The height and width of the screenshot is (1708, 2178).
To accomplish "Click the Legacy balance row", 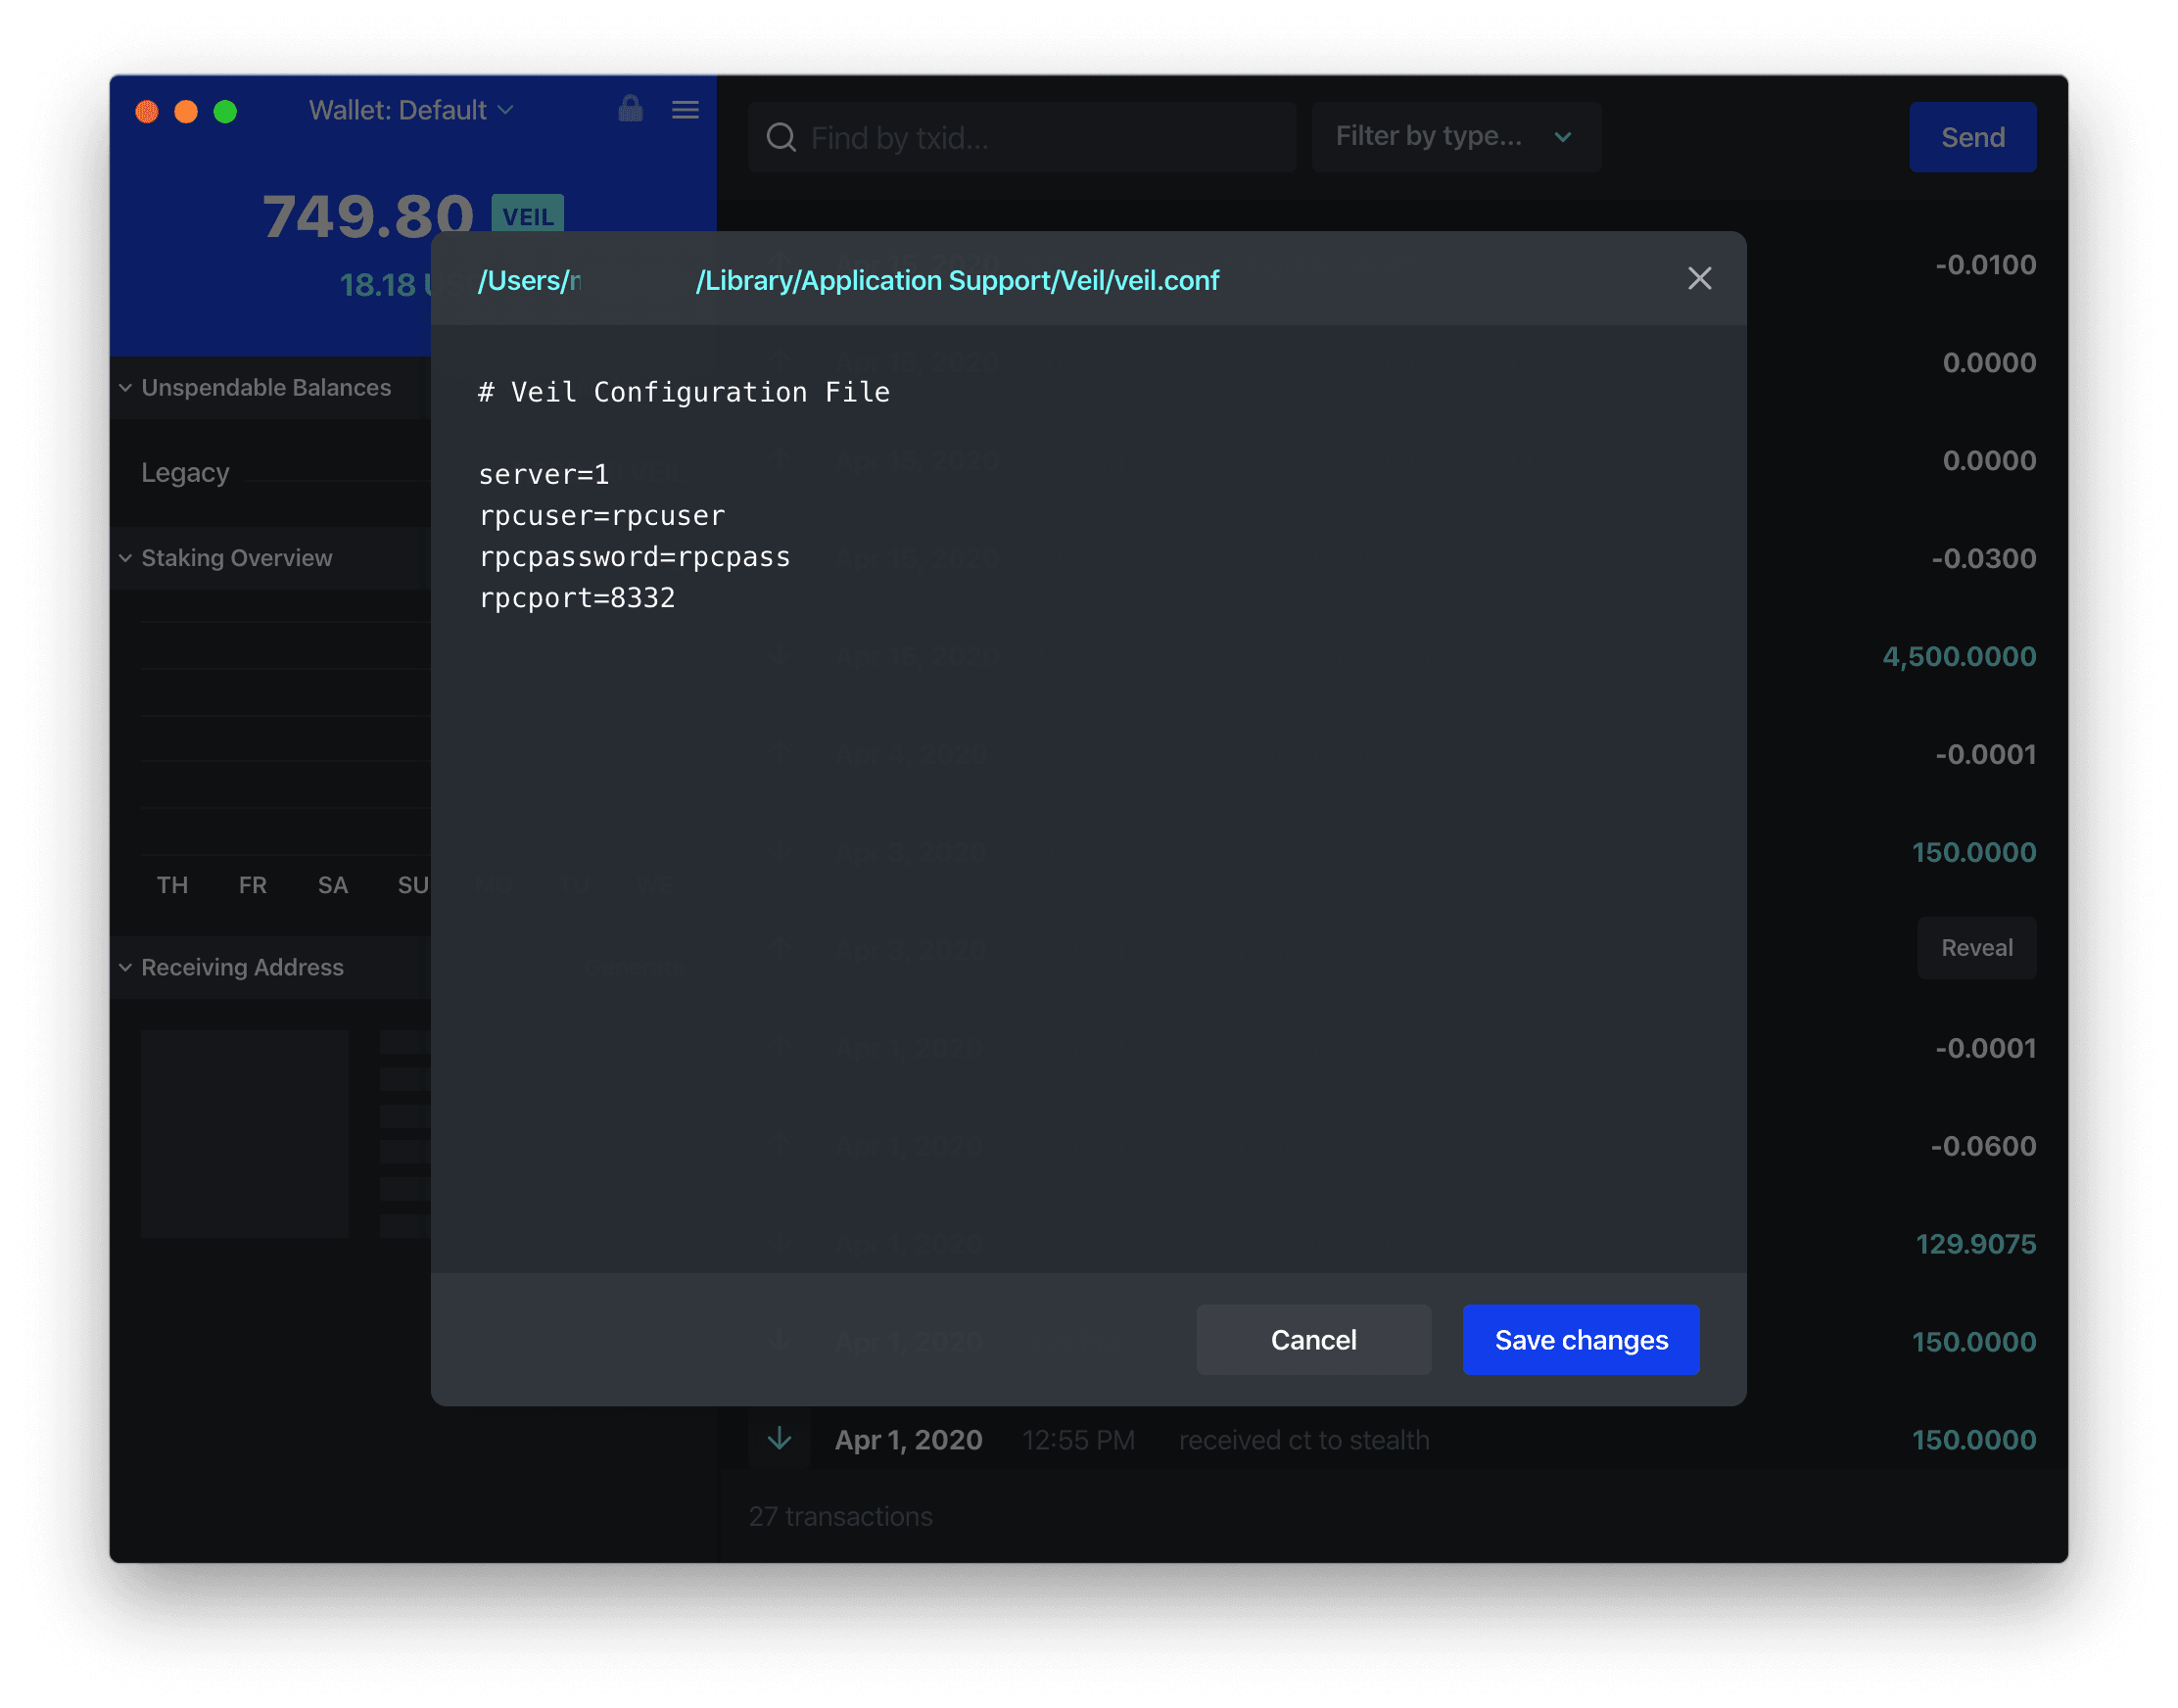I will (x=285, y=472).
